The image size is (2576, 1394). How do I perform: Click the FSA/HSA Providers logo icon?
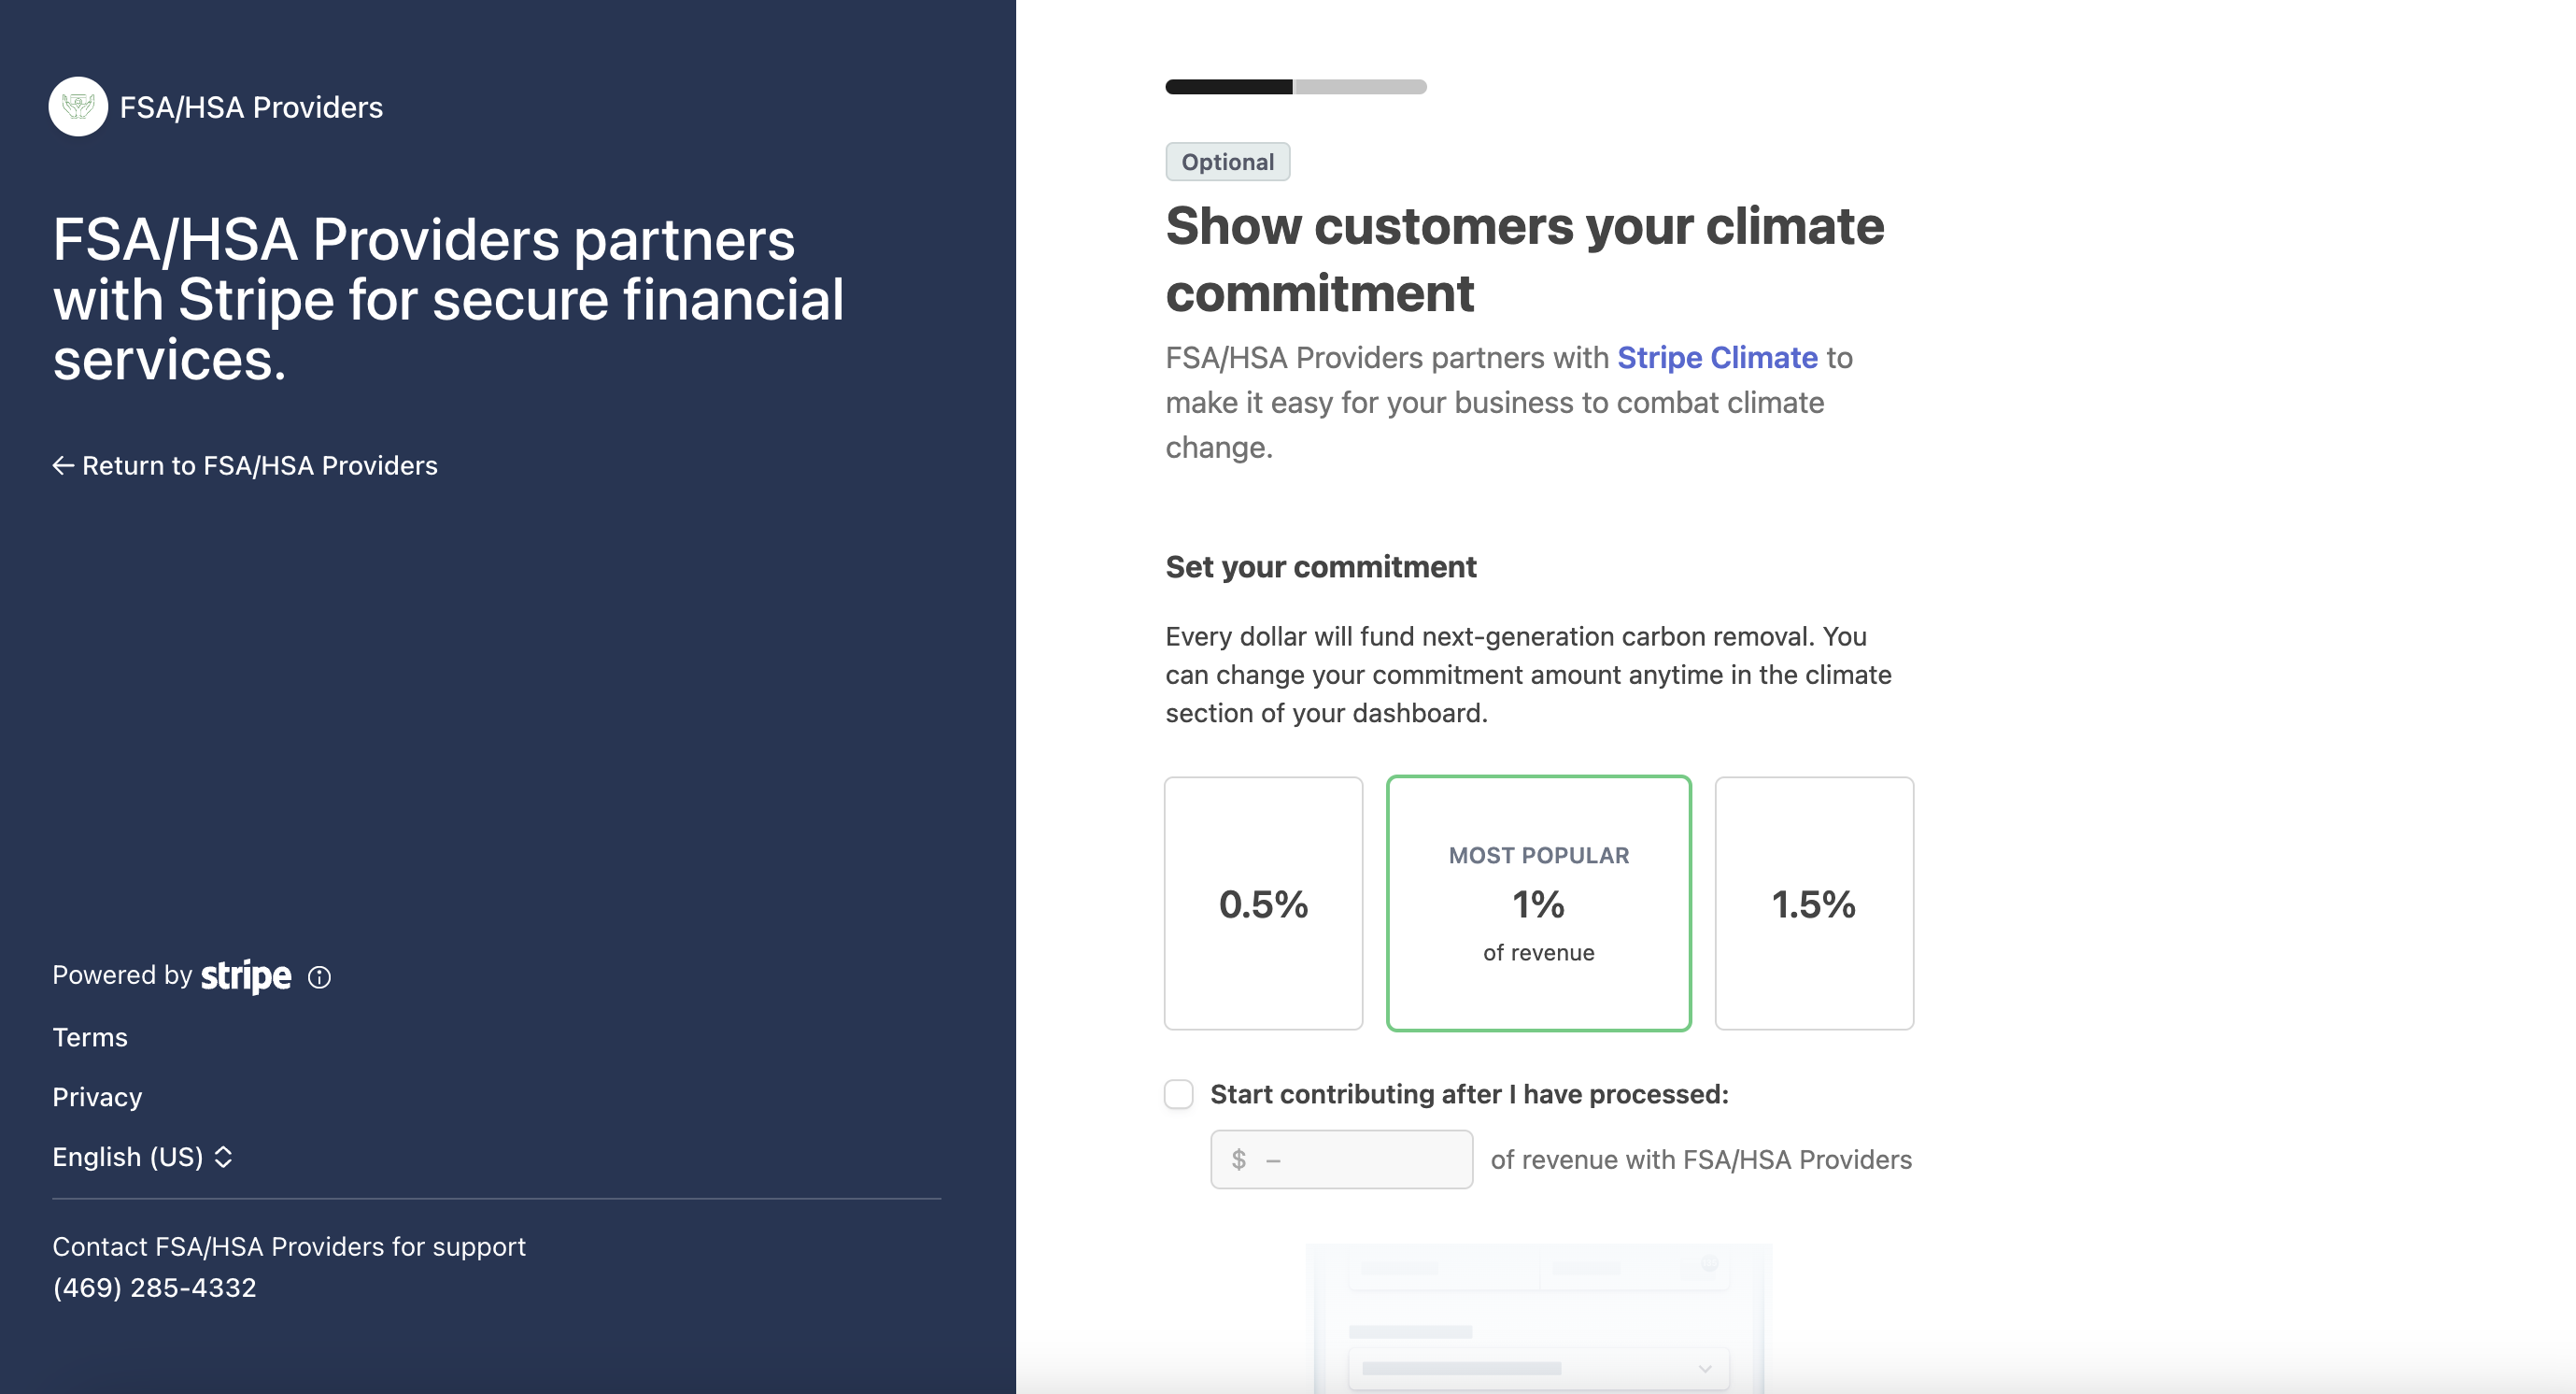click(78, 106)
